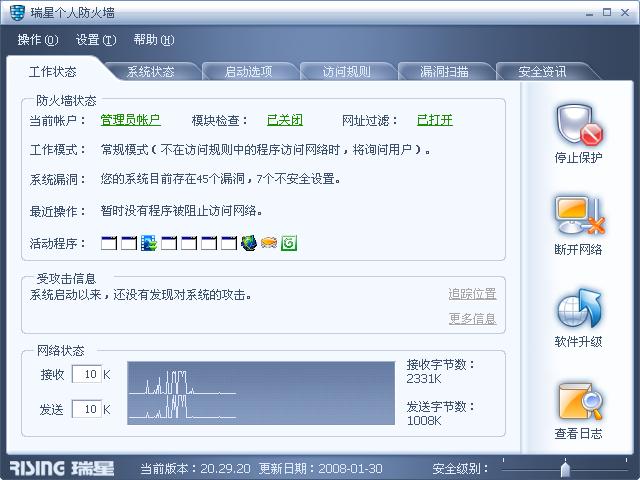
Task: Click the Rising shield icon in title bar
Action: point(17,13)
